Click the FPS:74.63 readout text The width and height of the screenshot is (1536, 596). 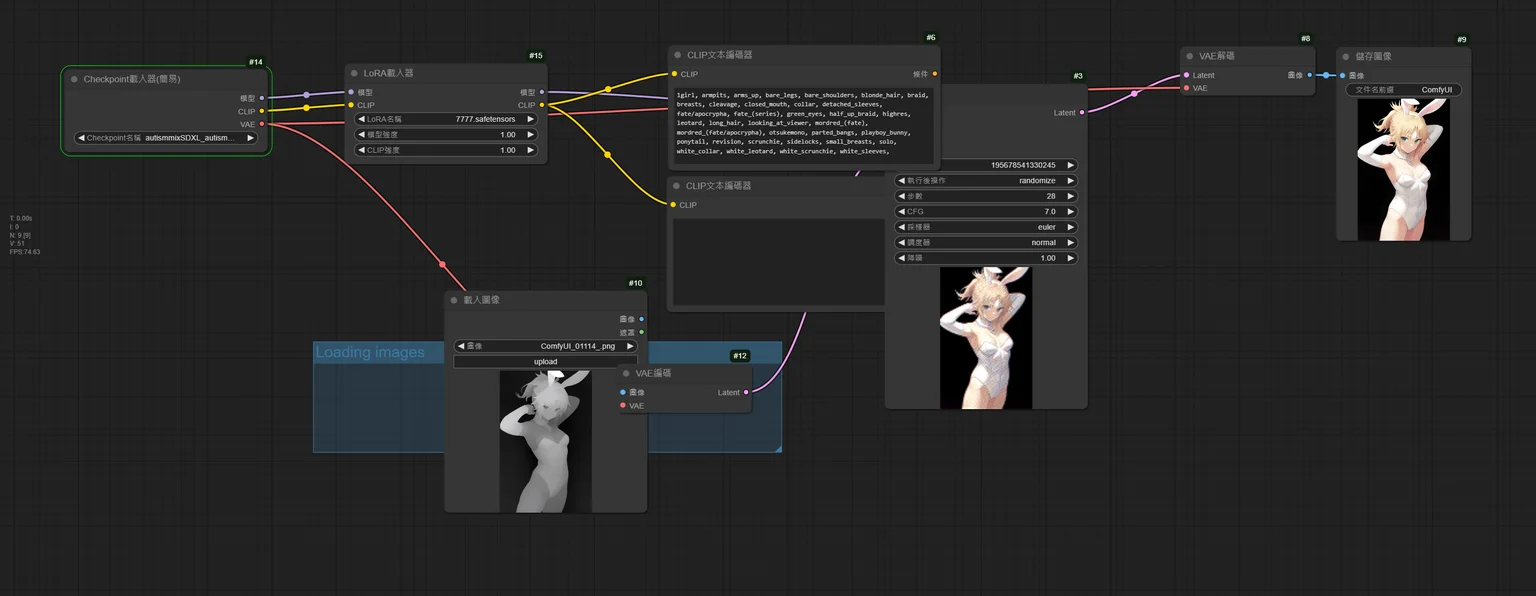point(25,252)
